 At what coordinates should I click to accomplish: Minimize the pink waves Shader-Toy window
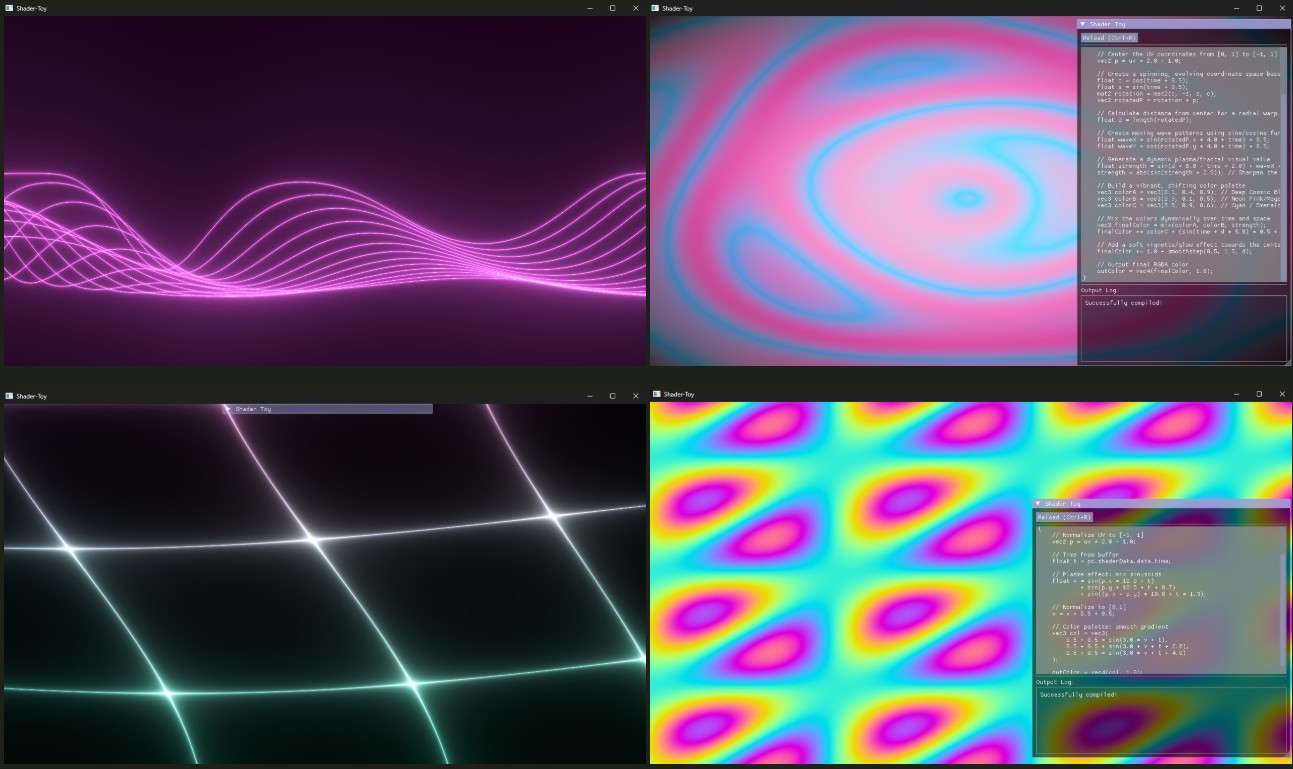(590, 8)
